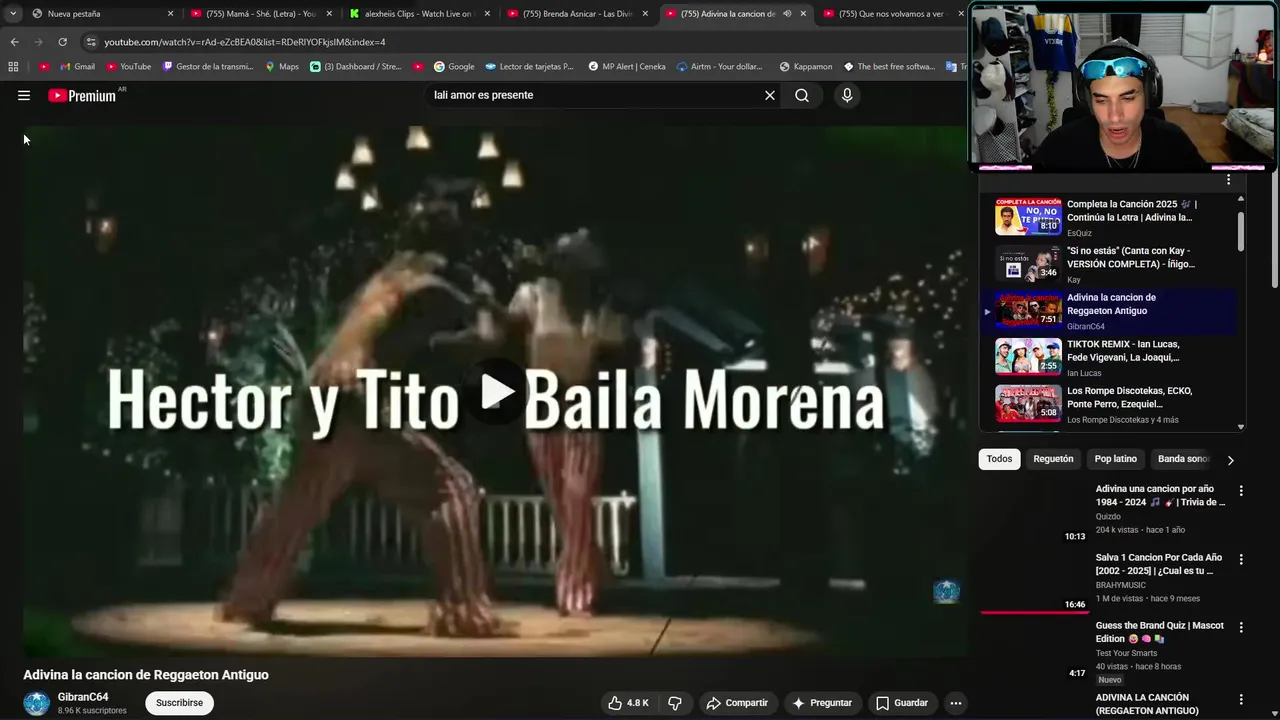Switch to the Nueva pestaña tab
This screenshot has width=1280, height=720.
[100, 14]
